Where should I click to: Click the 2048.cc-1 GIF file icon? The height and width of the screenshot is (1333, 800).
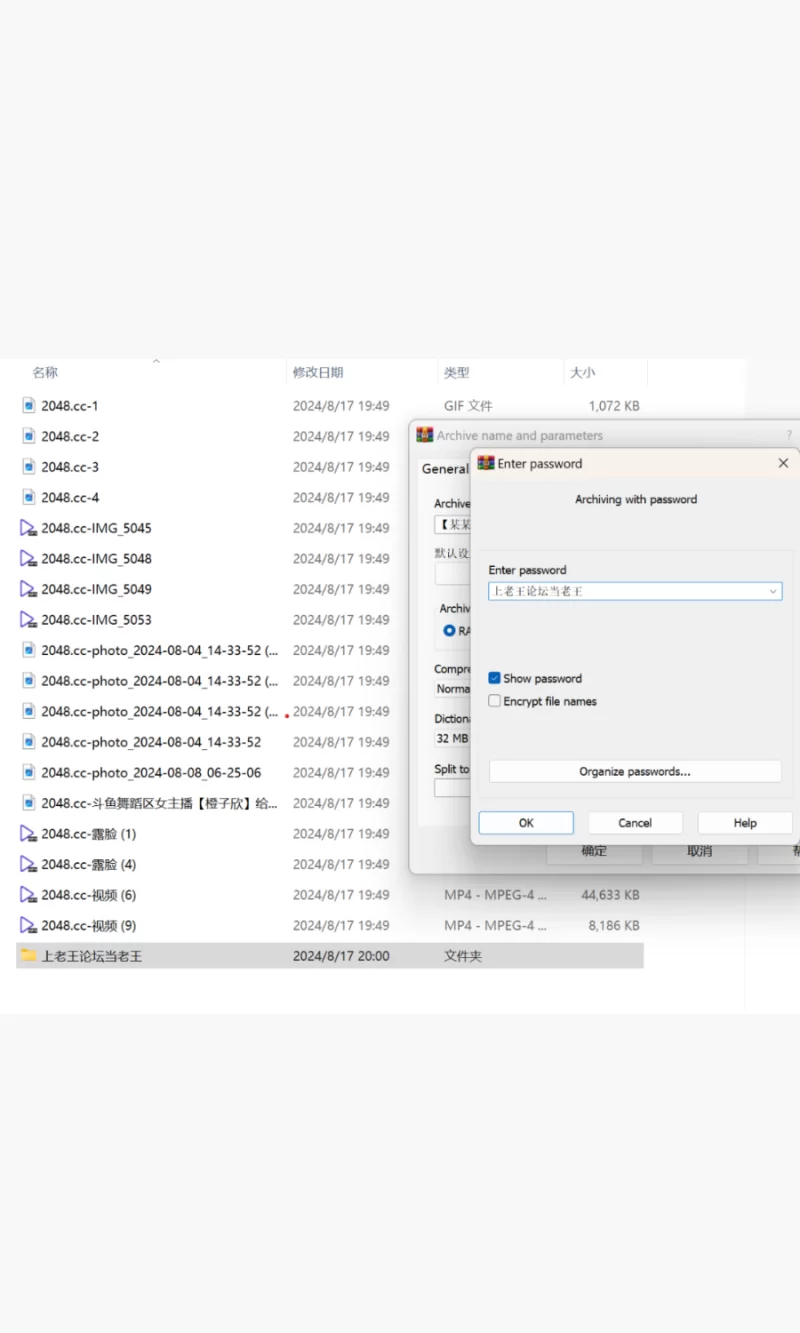click(28, 406)
